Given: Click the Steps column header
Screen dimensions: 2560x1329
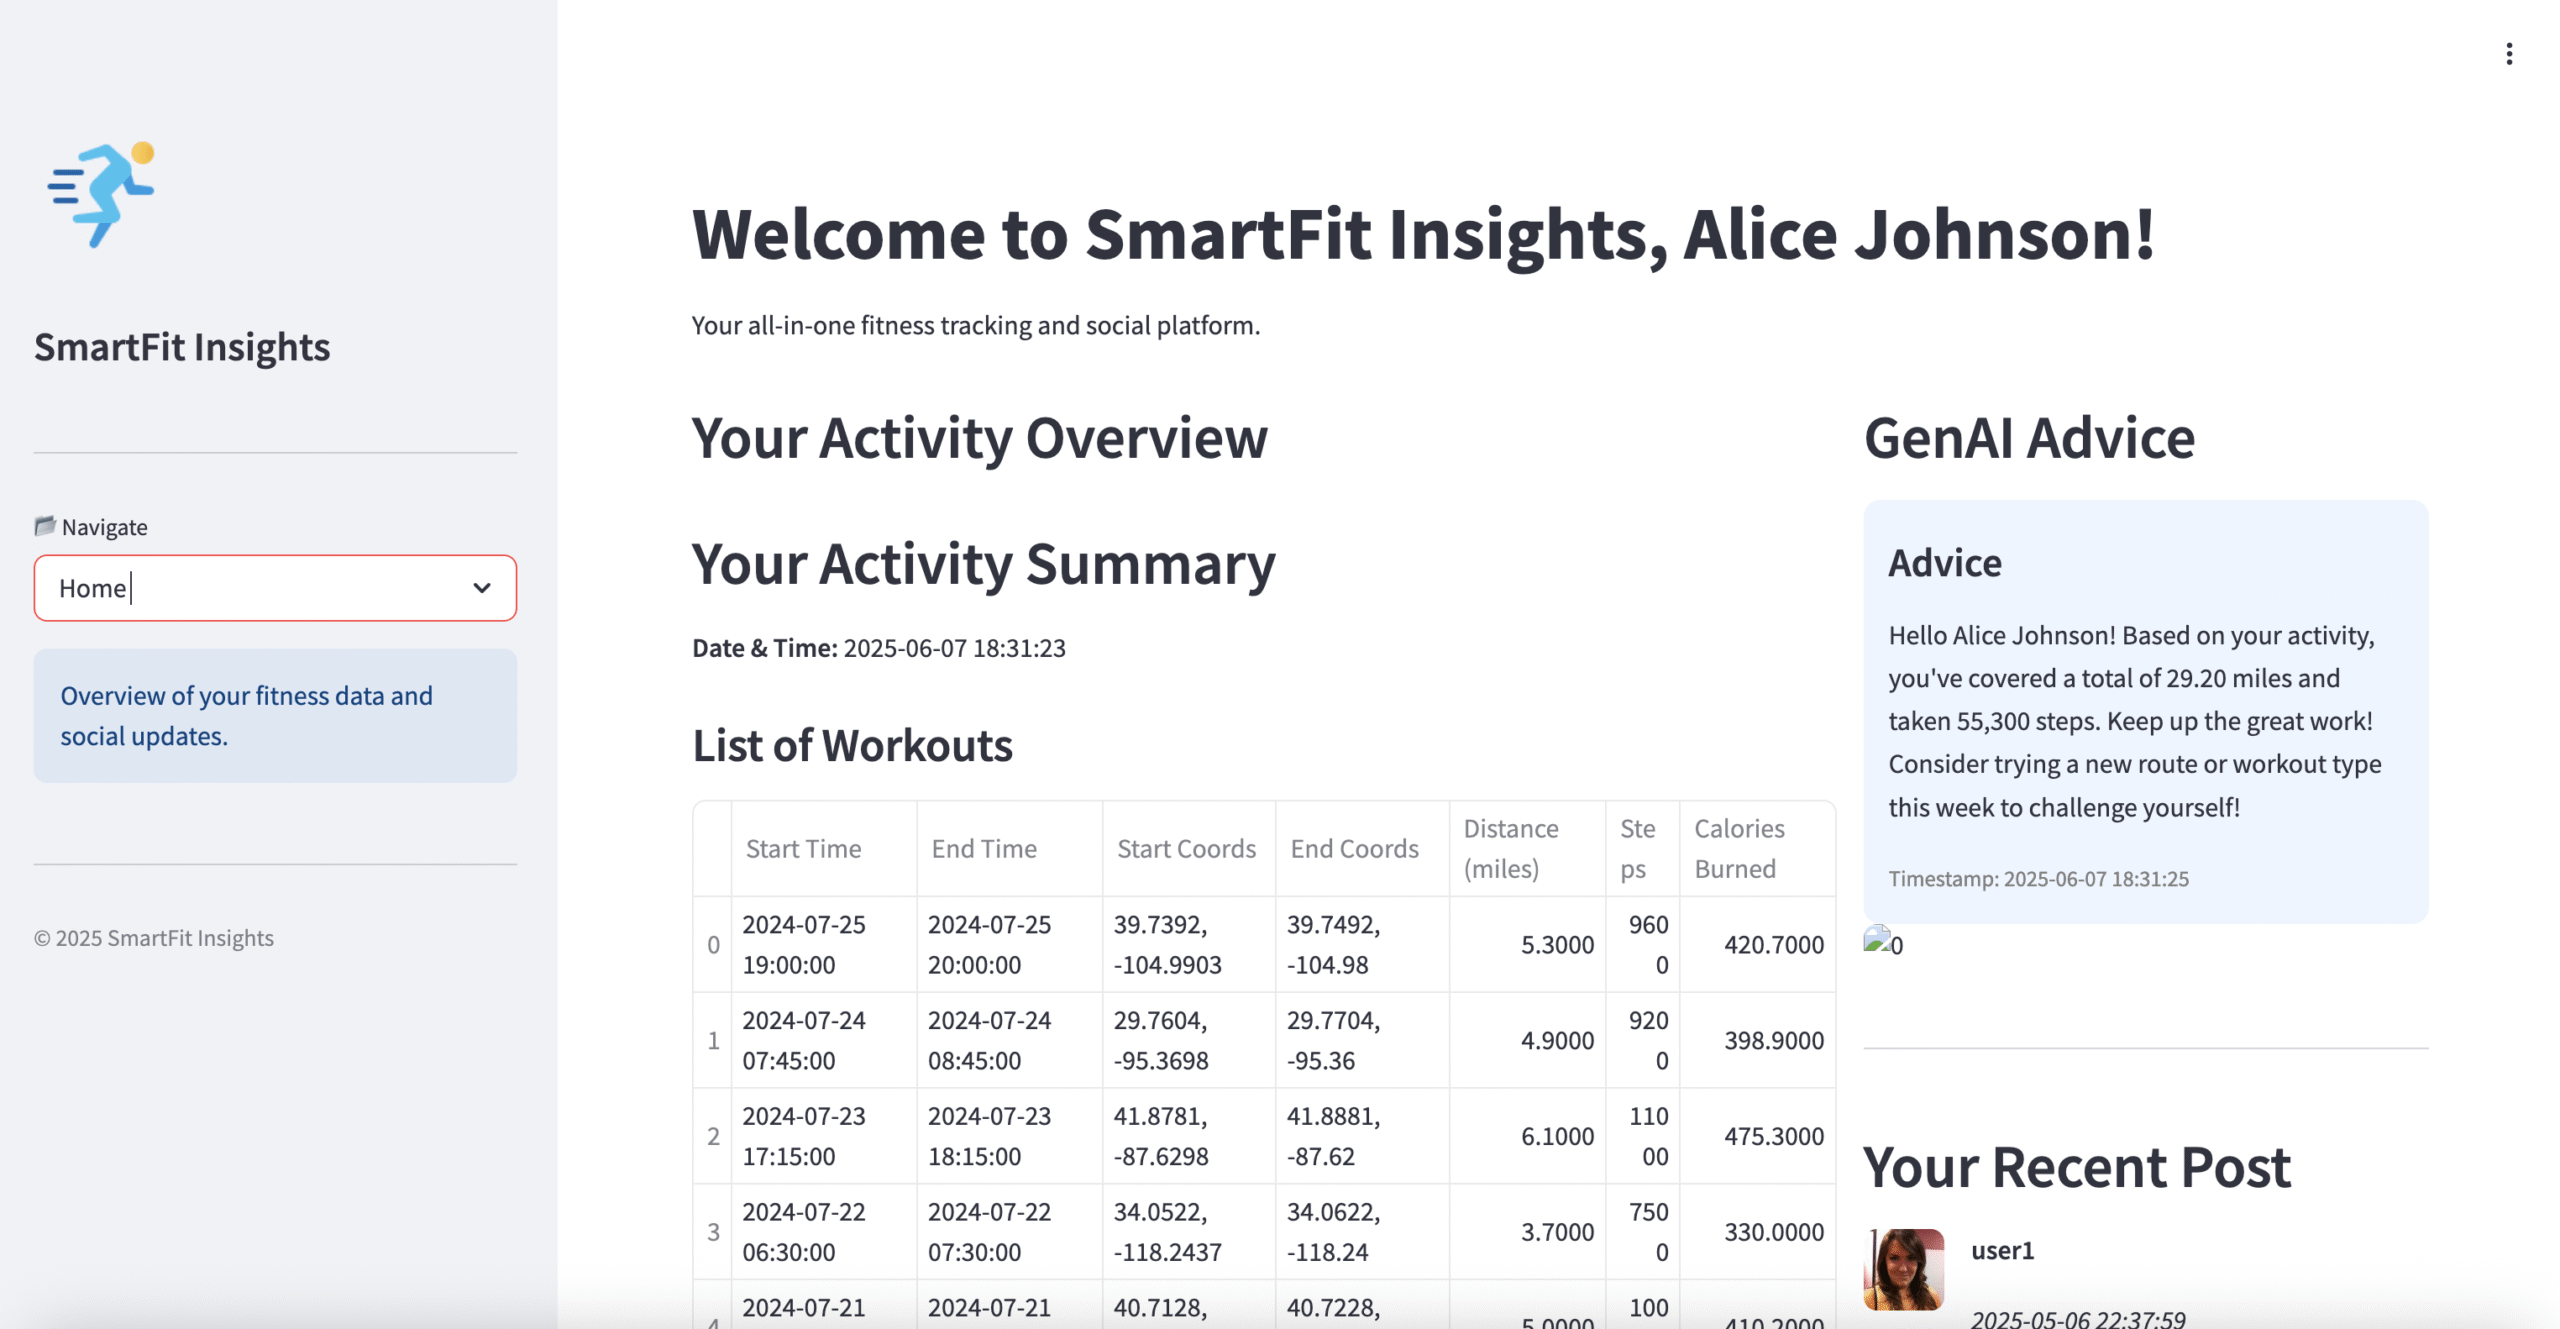Looking at the screenshot, I should point(1638,849).
